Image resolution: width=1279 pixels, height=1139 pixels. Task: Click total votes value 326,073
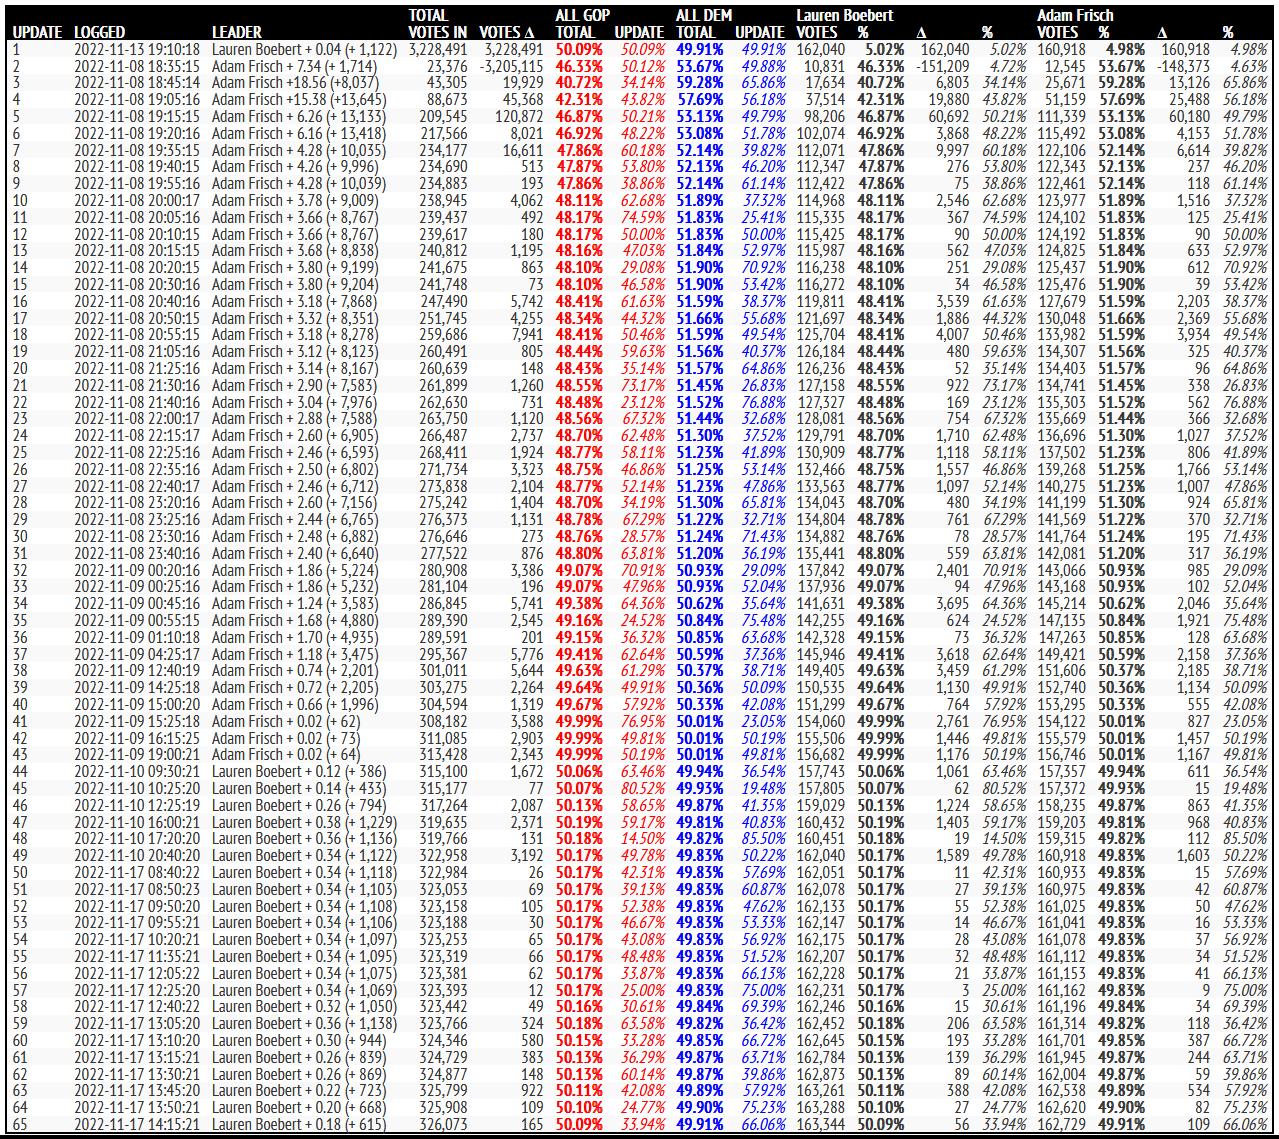pyautogui.click(x=442, y=1124)
